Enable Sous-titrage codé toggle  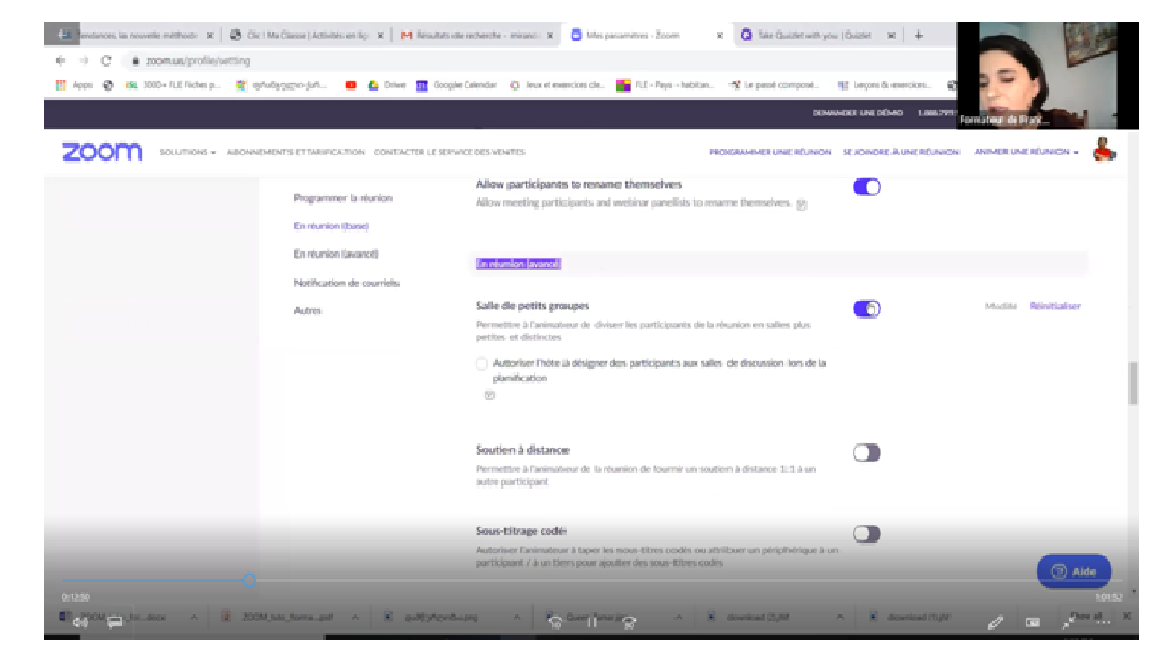coord(866,534)
